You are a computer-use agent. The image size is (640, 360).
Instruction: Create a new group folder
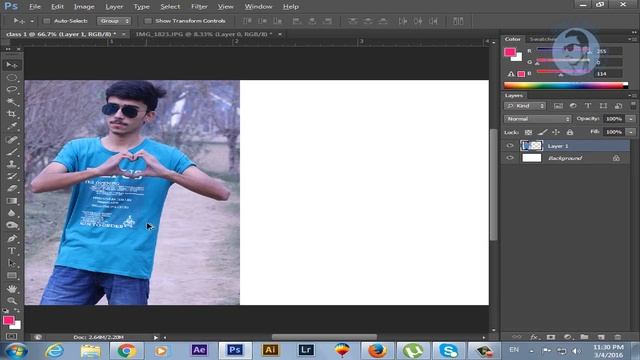(584, 337)
